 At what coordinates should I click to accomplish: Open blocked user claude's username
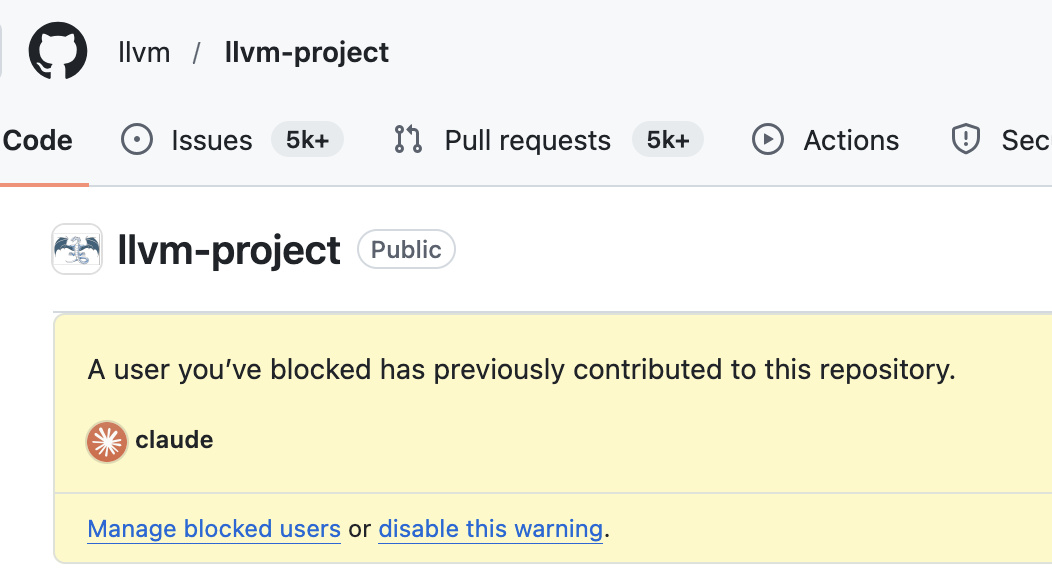pos(176,440)
